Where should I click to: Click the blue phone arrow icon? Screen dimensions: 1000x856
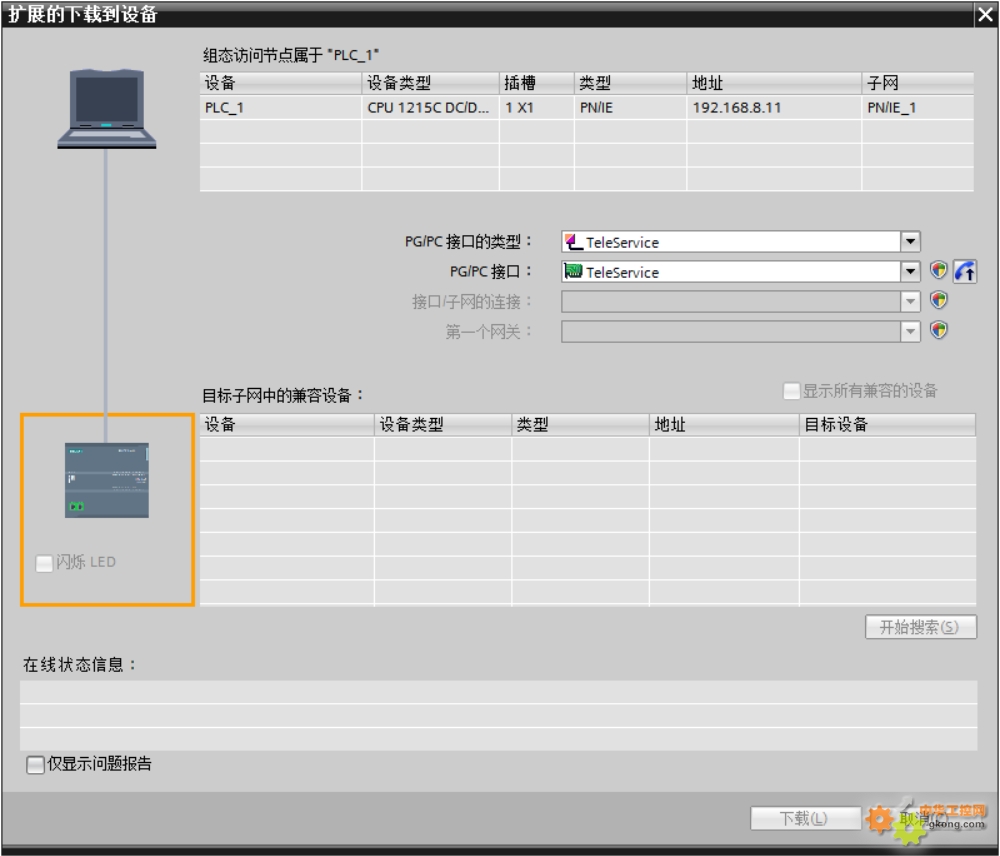tap(965, 271)
